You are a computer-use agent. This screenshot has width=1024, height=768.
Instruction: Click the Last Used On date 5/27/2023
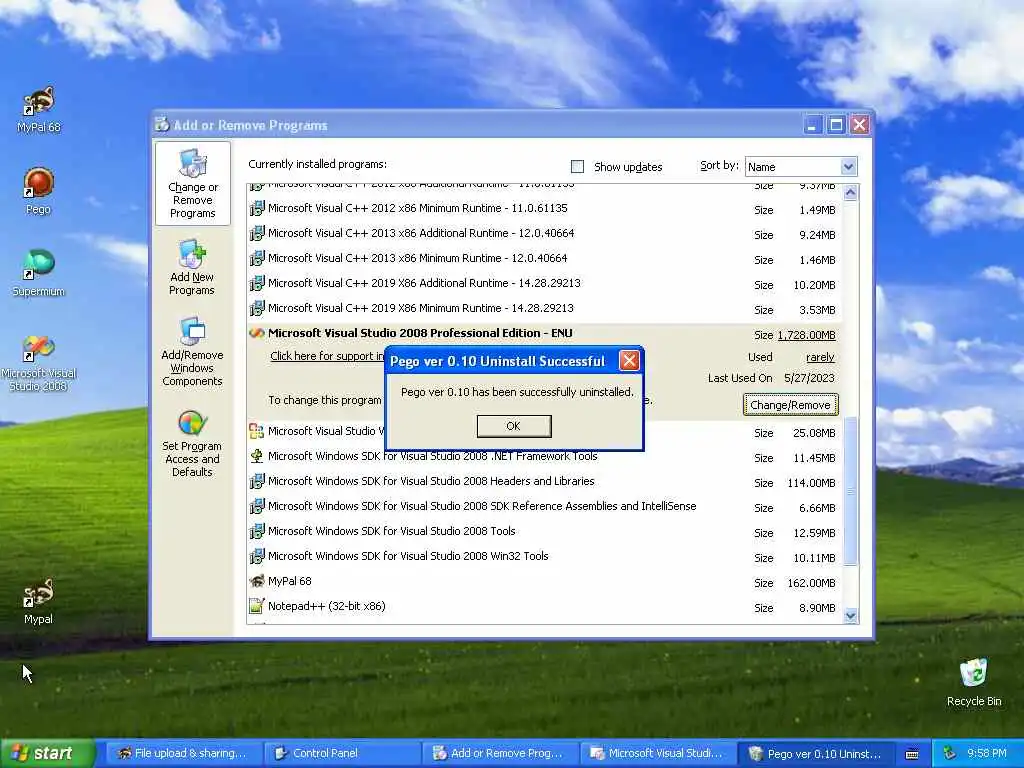(809, 378)
